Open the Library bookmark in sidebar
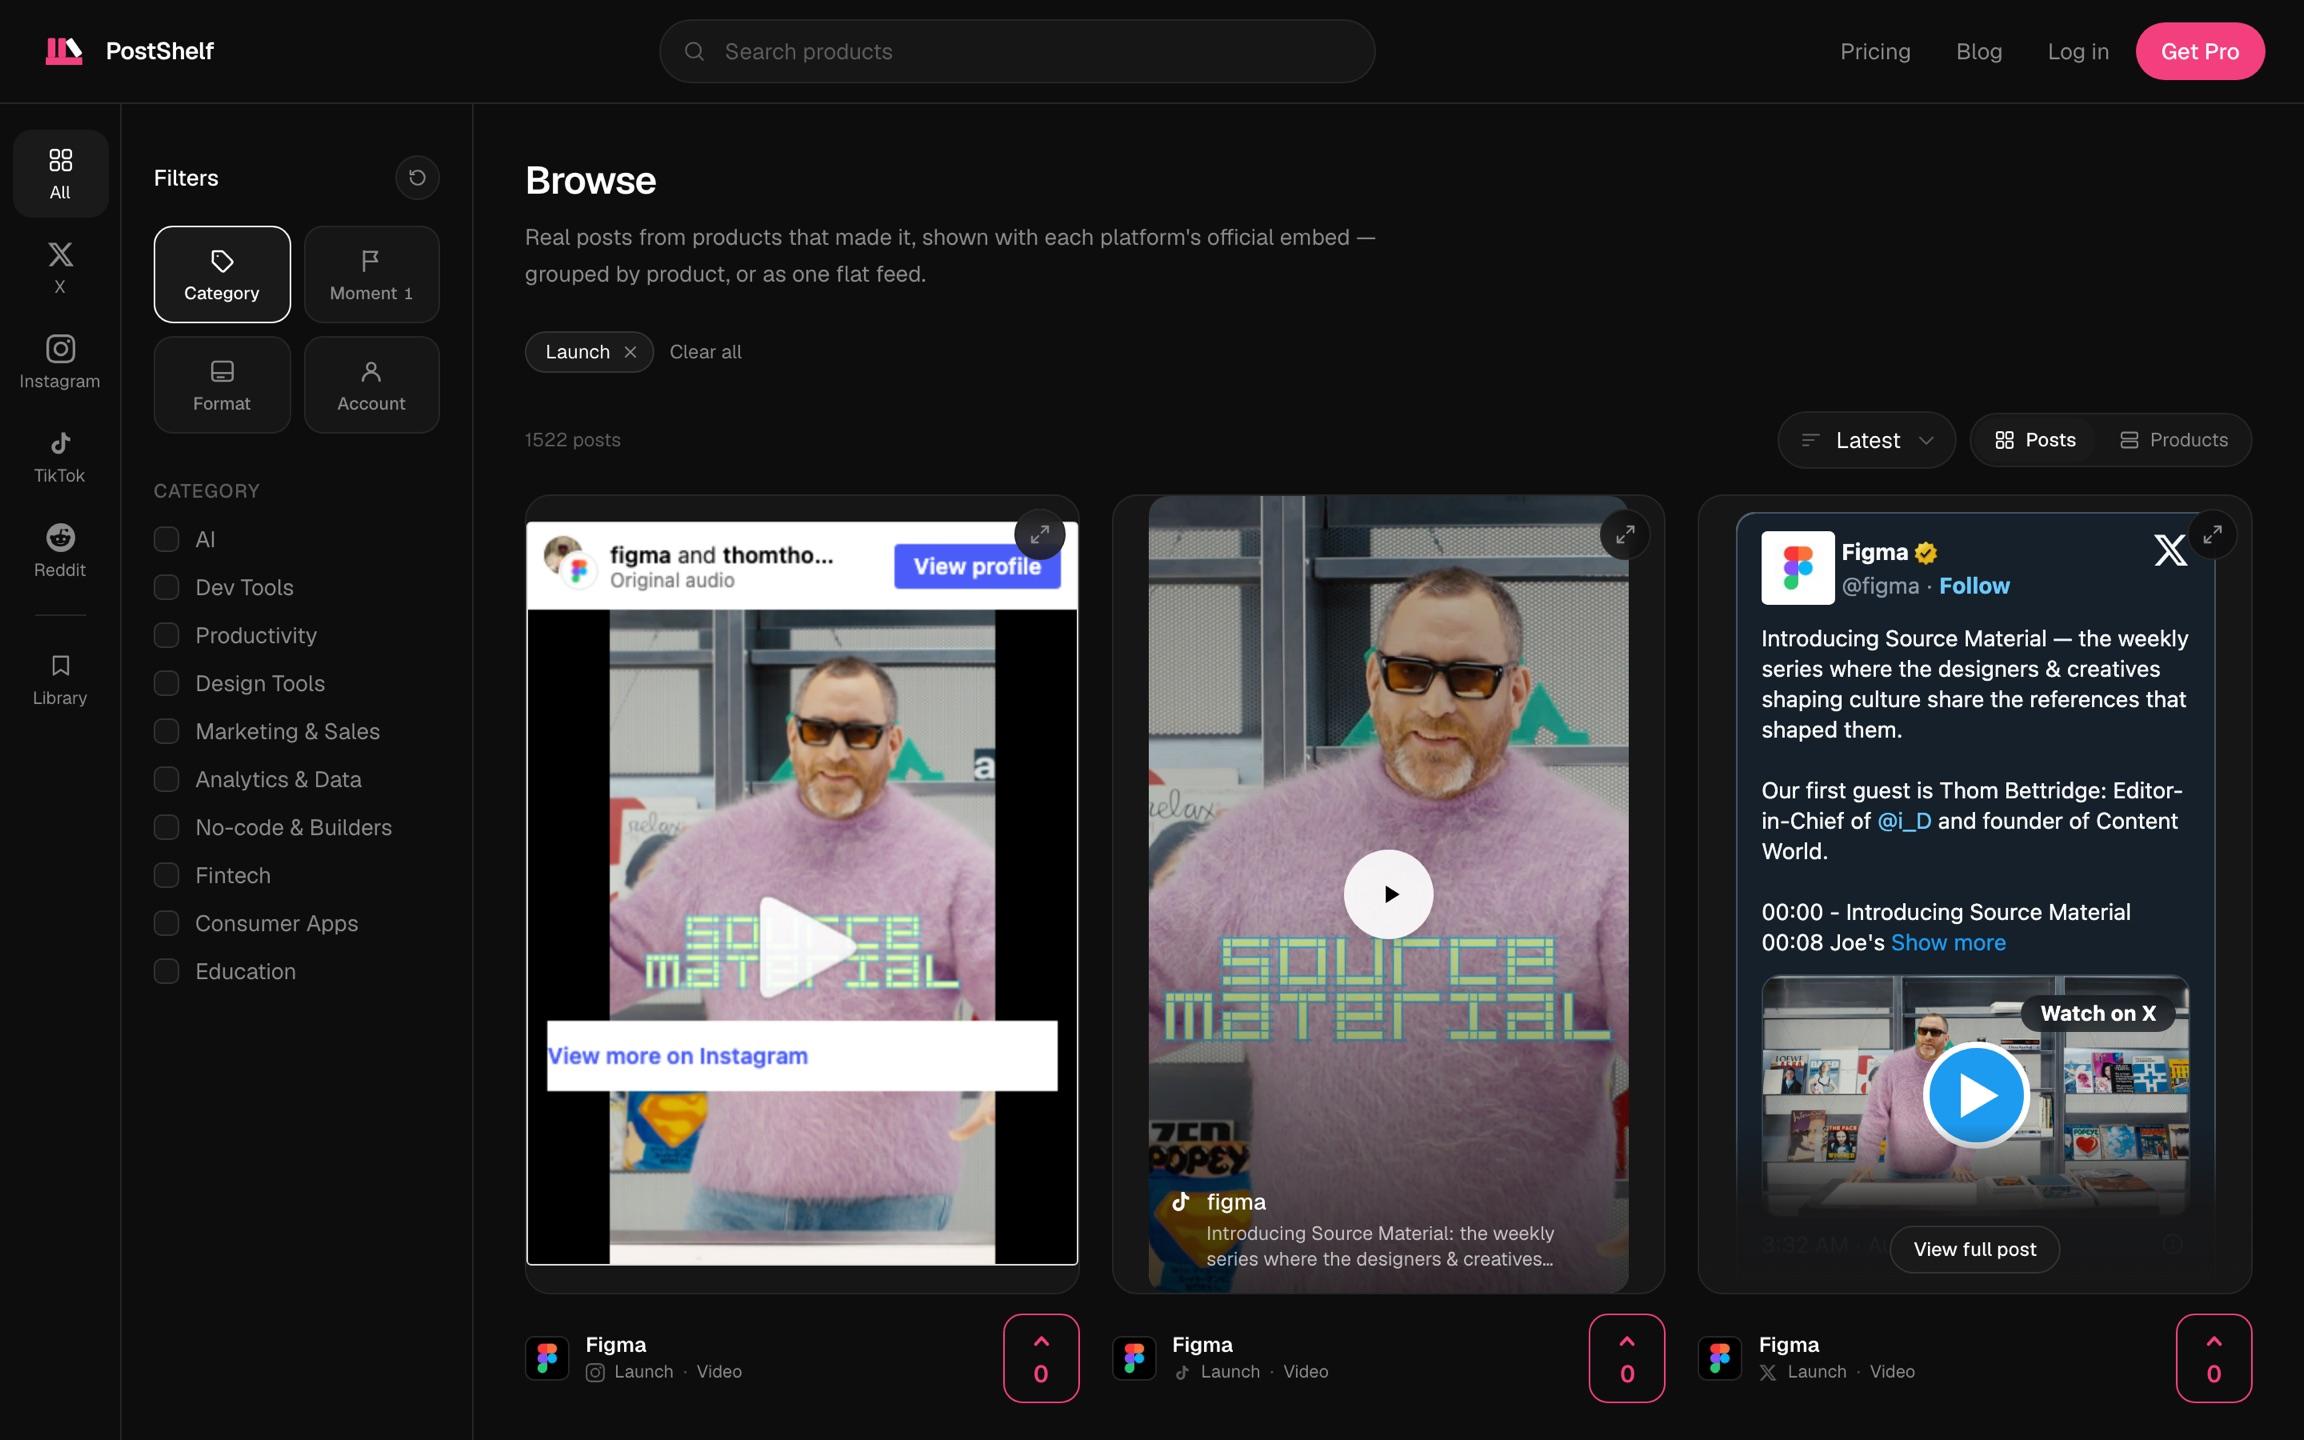The height and width of the screenshot is (1440, 2304). 60,679
